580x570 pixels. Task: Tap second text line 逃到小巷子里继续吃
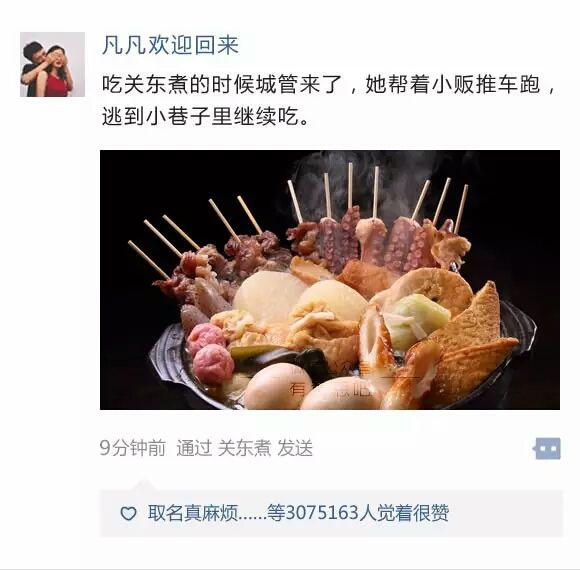pyautogui.click(x=205, y=117)
